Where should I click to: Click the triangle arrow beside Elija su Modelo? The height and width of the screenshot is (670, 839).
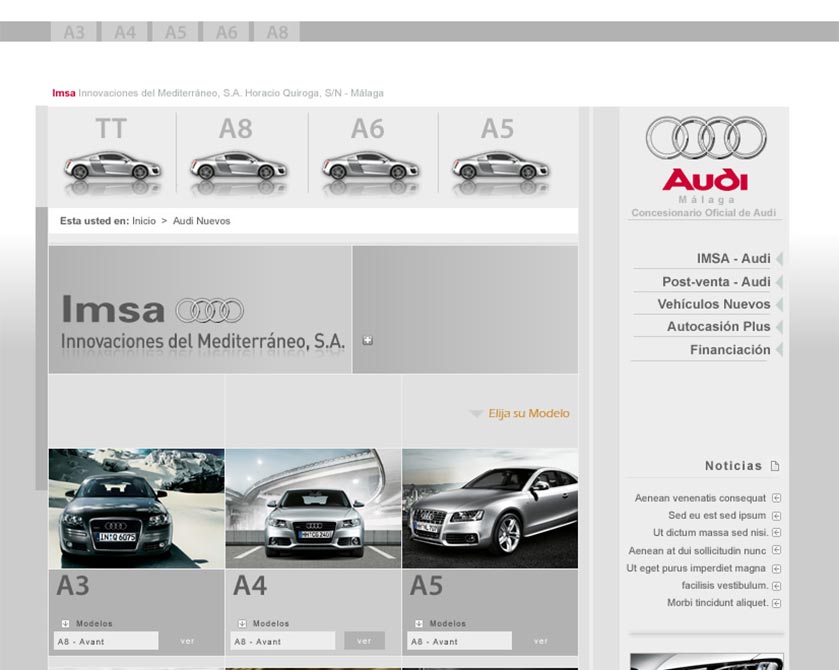pos(476,414)
